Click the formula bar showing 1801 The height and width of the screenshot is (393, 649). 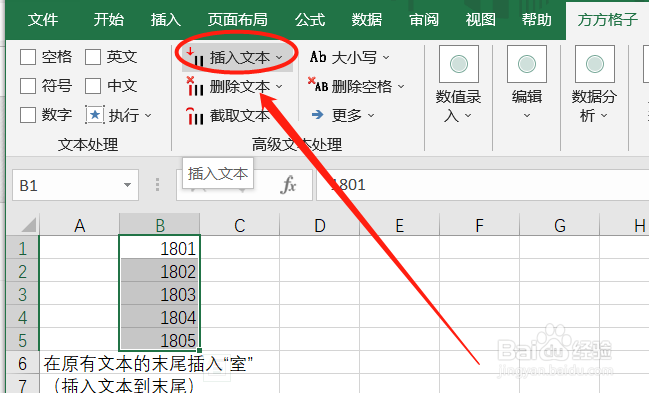[x=483, y=185]
